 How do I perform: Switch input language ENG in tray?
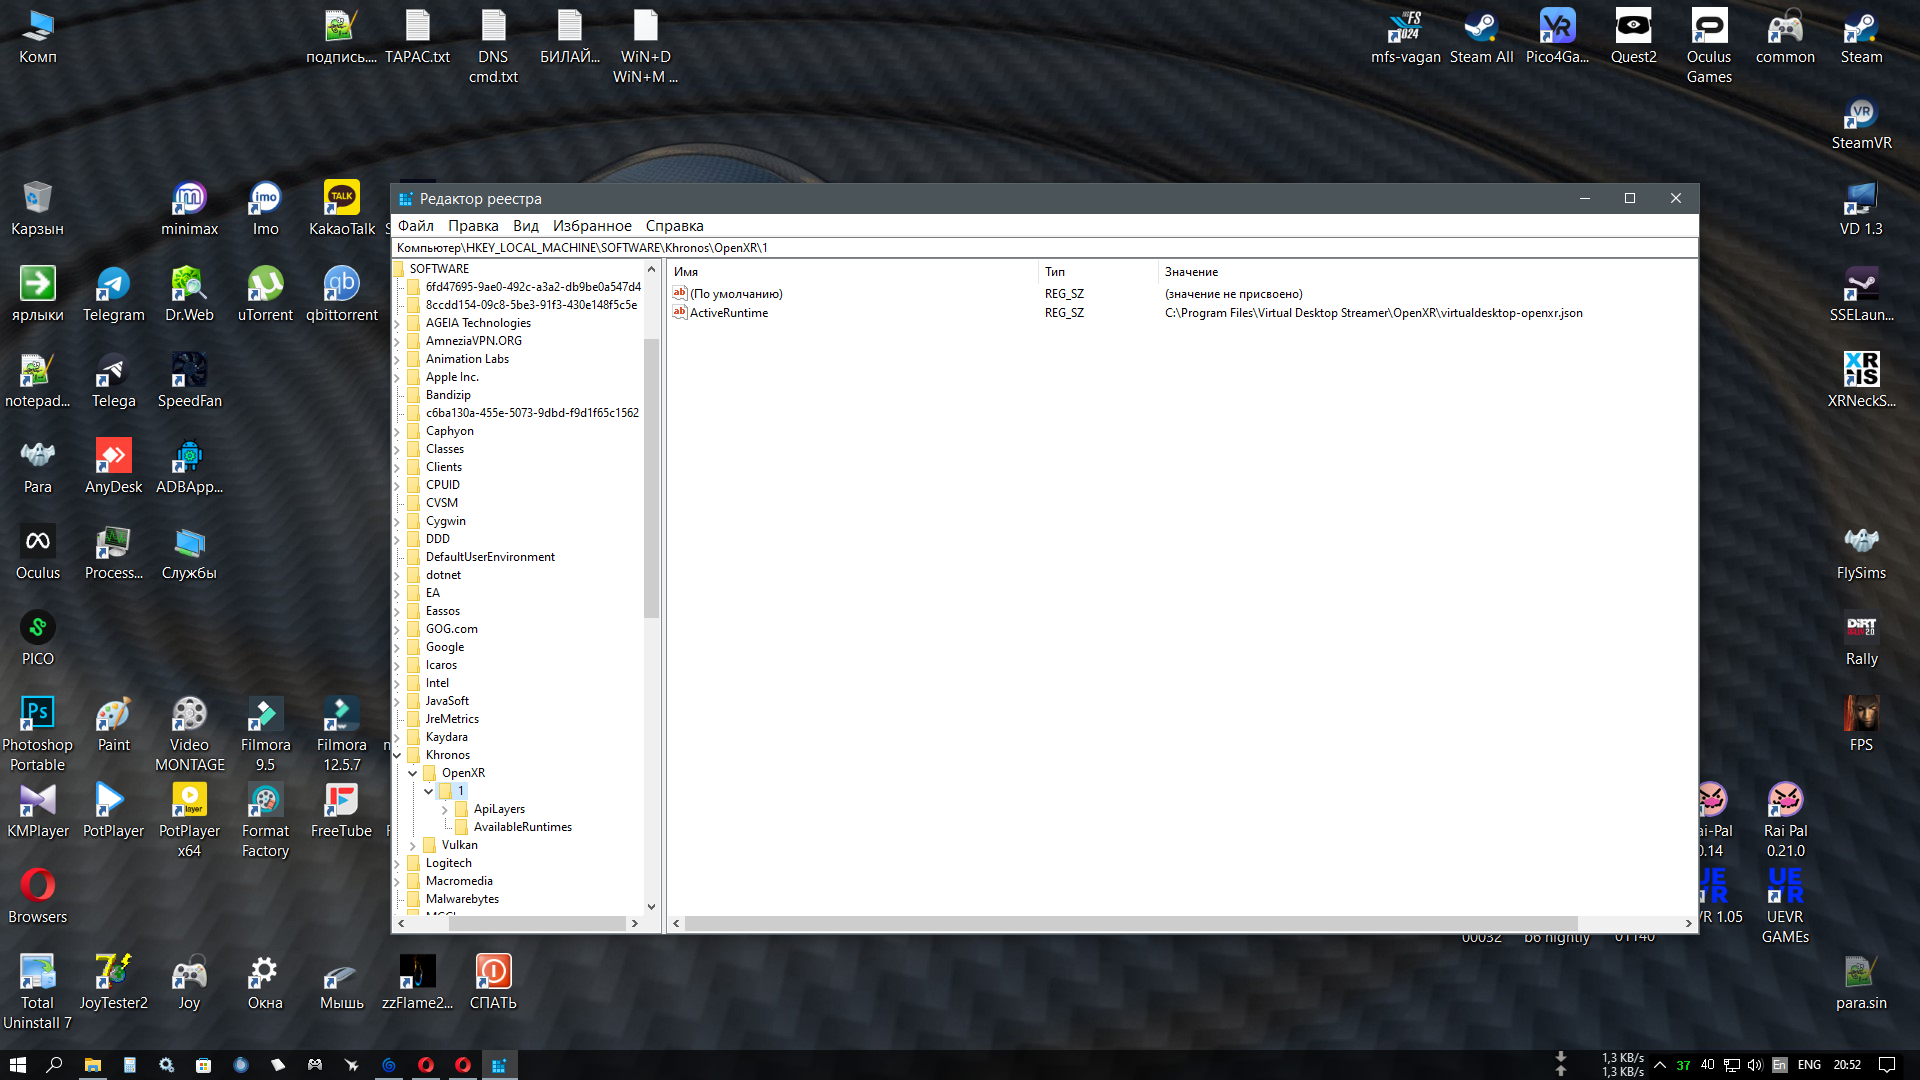point(1808,1065)
